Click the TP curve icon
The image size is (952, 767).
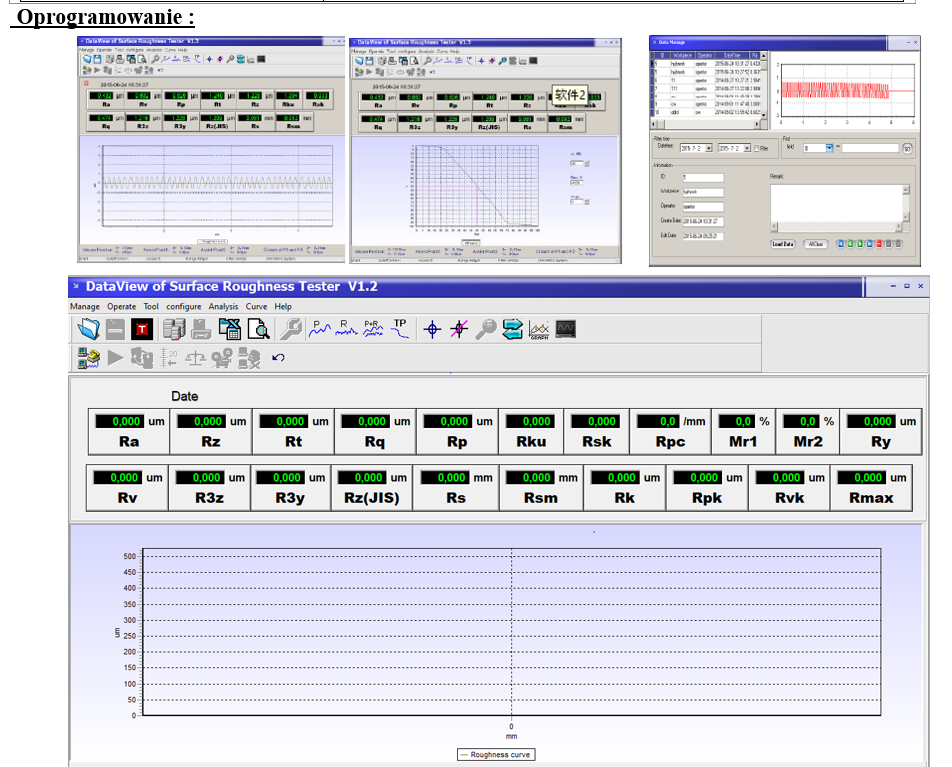(x=400, y=328)
